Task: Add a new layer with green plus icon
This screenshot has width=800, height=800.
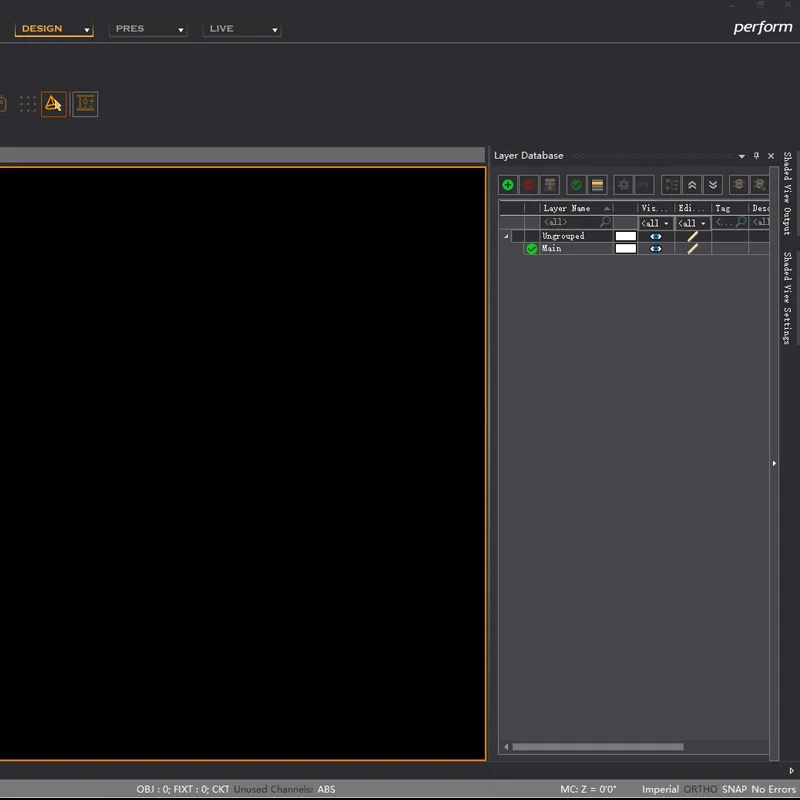Action: (507, 184)
